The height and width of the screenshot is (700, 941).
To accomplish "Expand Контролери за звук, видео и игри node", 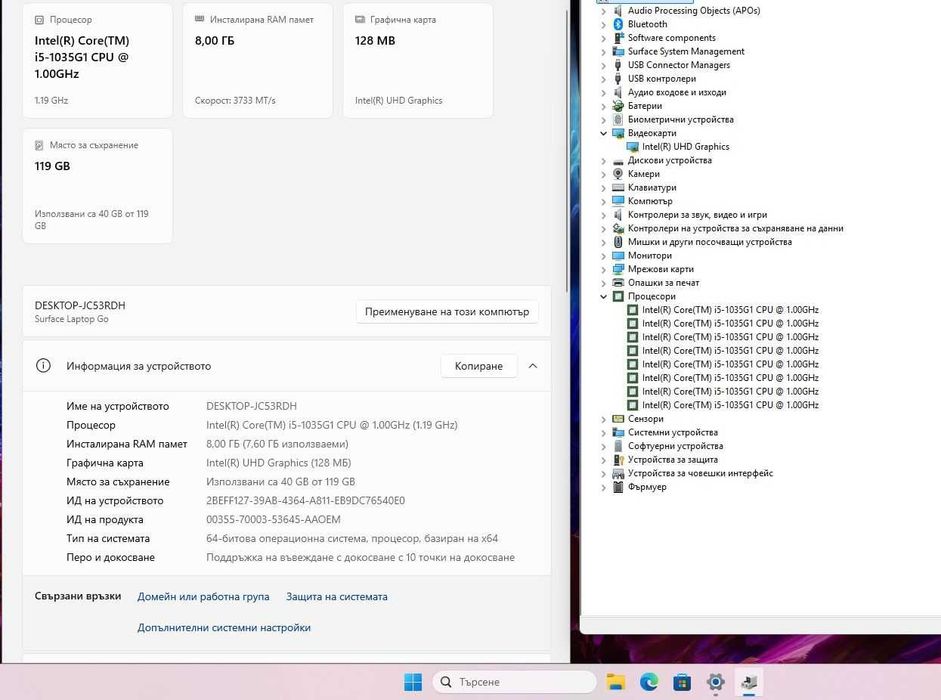I will tap(604, 215).
